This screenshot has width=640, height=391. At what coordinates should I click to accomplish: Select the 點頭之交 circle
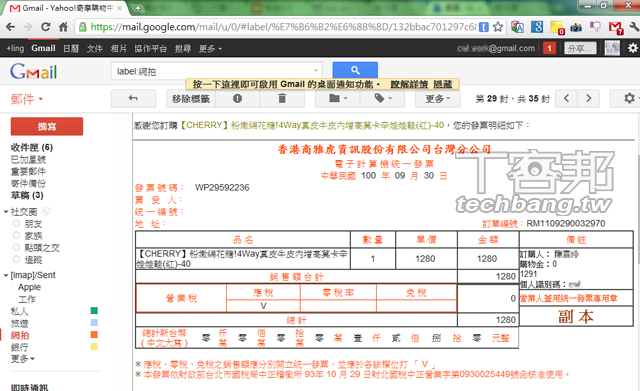click(42, 247)
